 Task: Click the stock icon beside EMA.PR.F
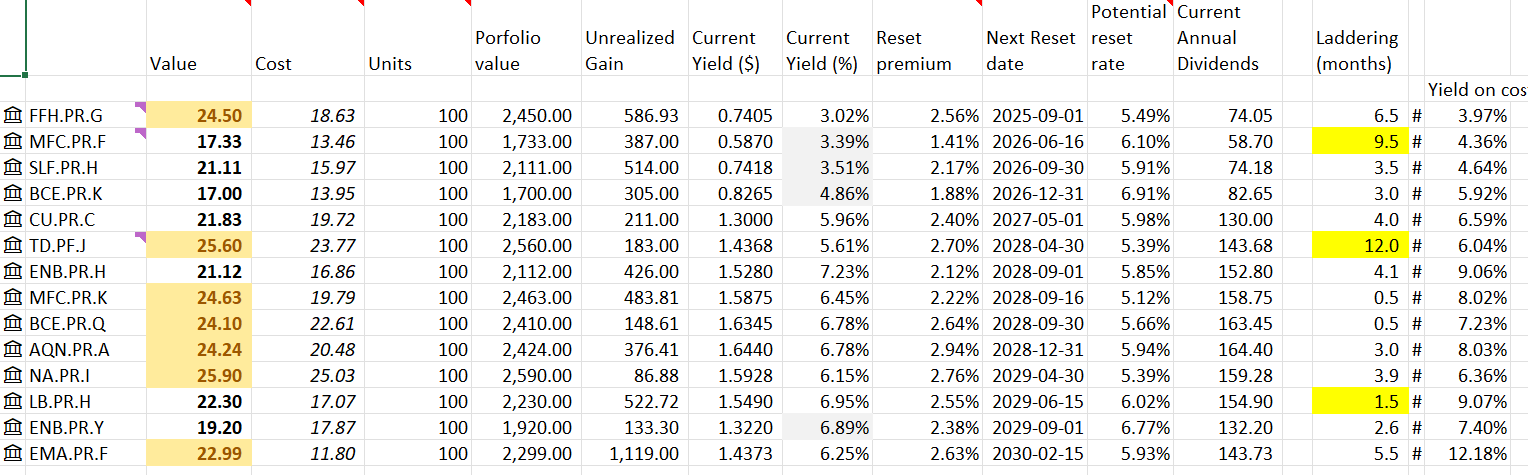[x=13, y=454]
